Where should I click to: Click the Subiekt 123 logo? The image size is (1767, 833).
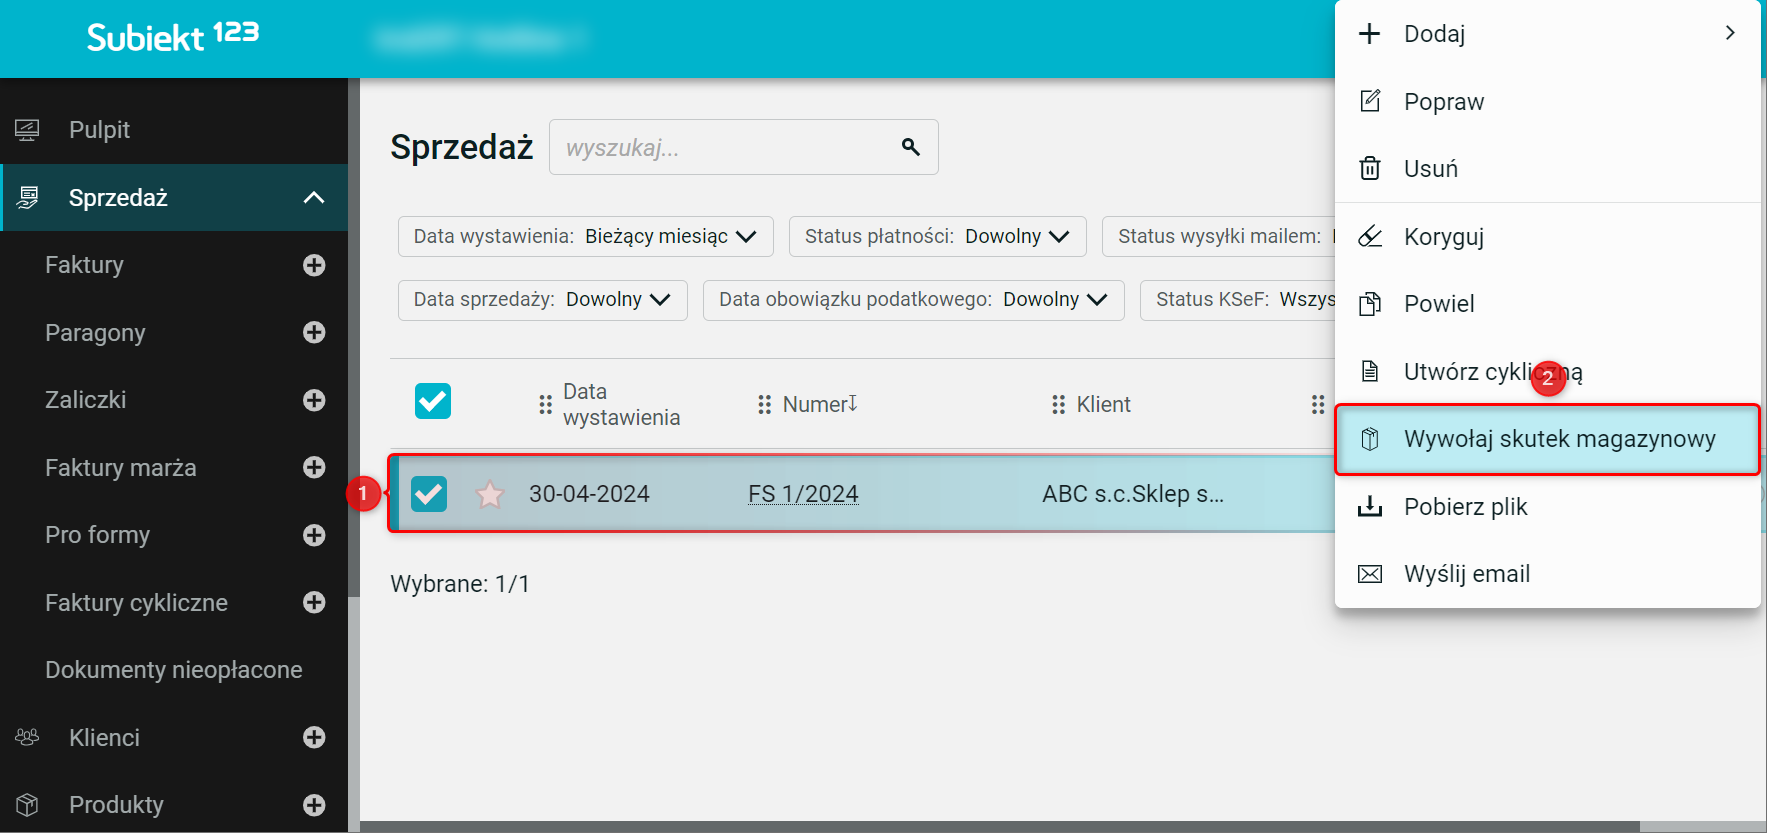(x=173, y=36)
